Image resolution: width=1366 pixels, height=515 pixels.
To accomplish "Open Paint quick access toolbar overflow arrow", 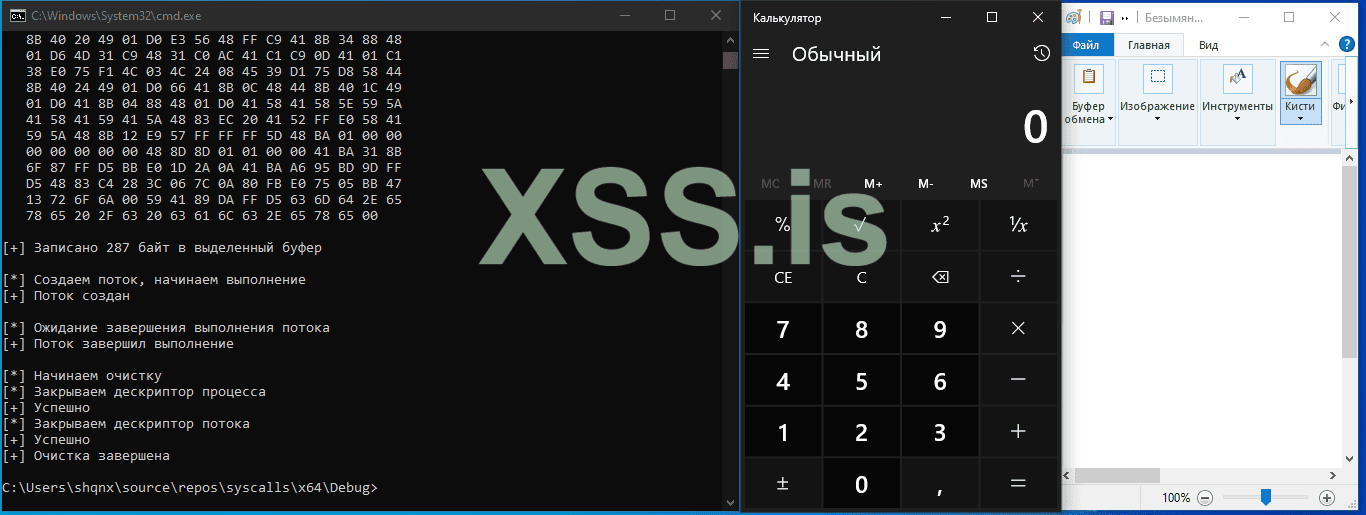I will point(1124,17).
